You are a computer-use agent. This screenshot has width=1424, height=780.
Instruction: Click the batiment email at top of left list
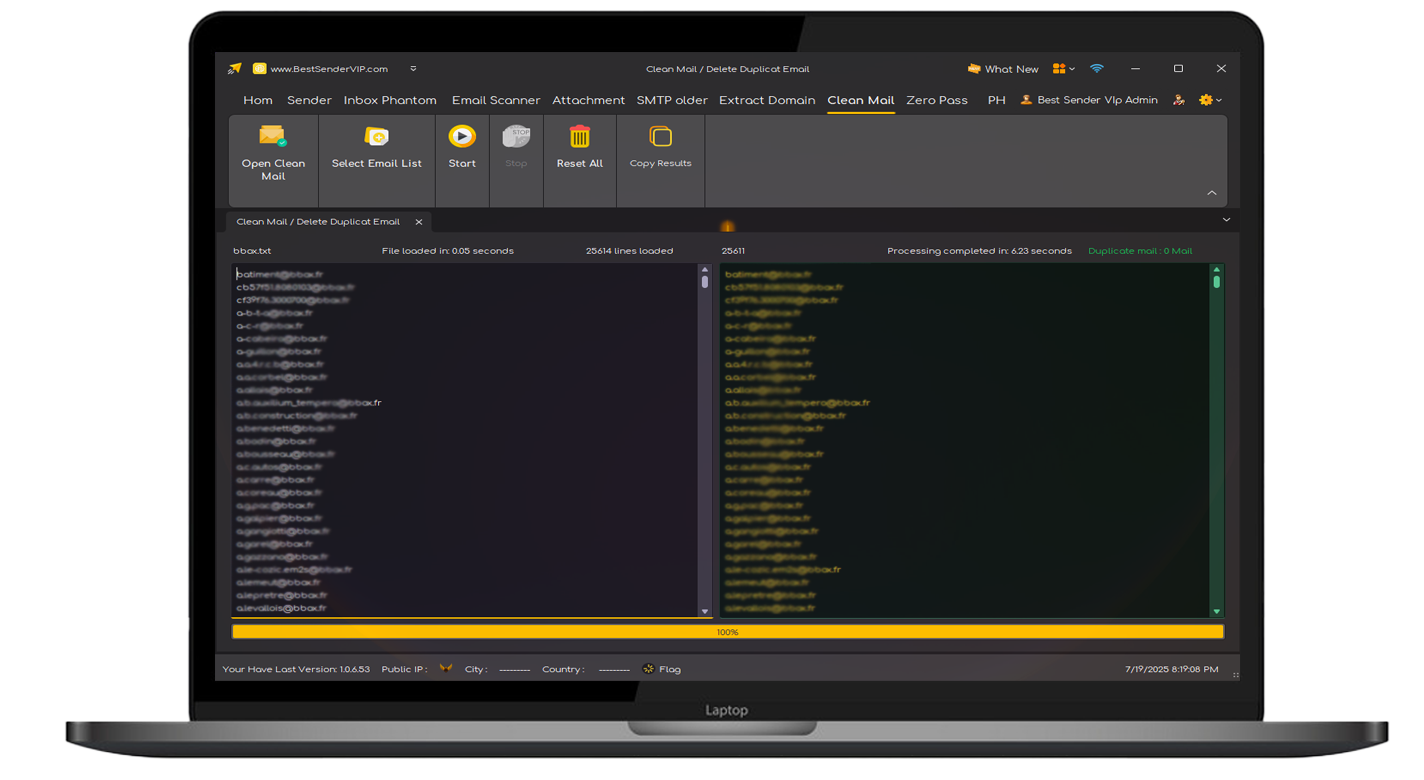pos(279,274)
